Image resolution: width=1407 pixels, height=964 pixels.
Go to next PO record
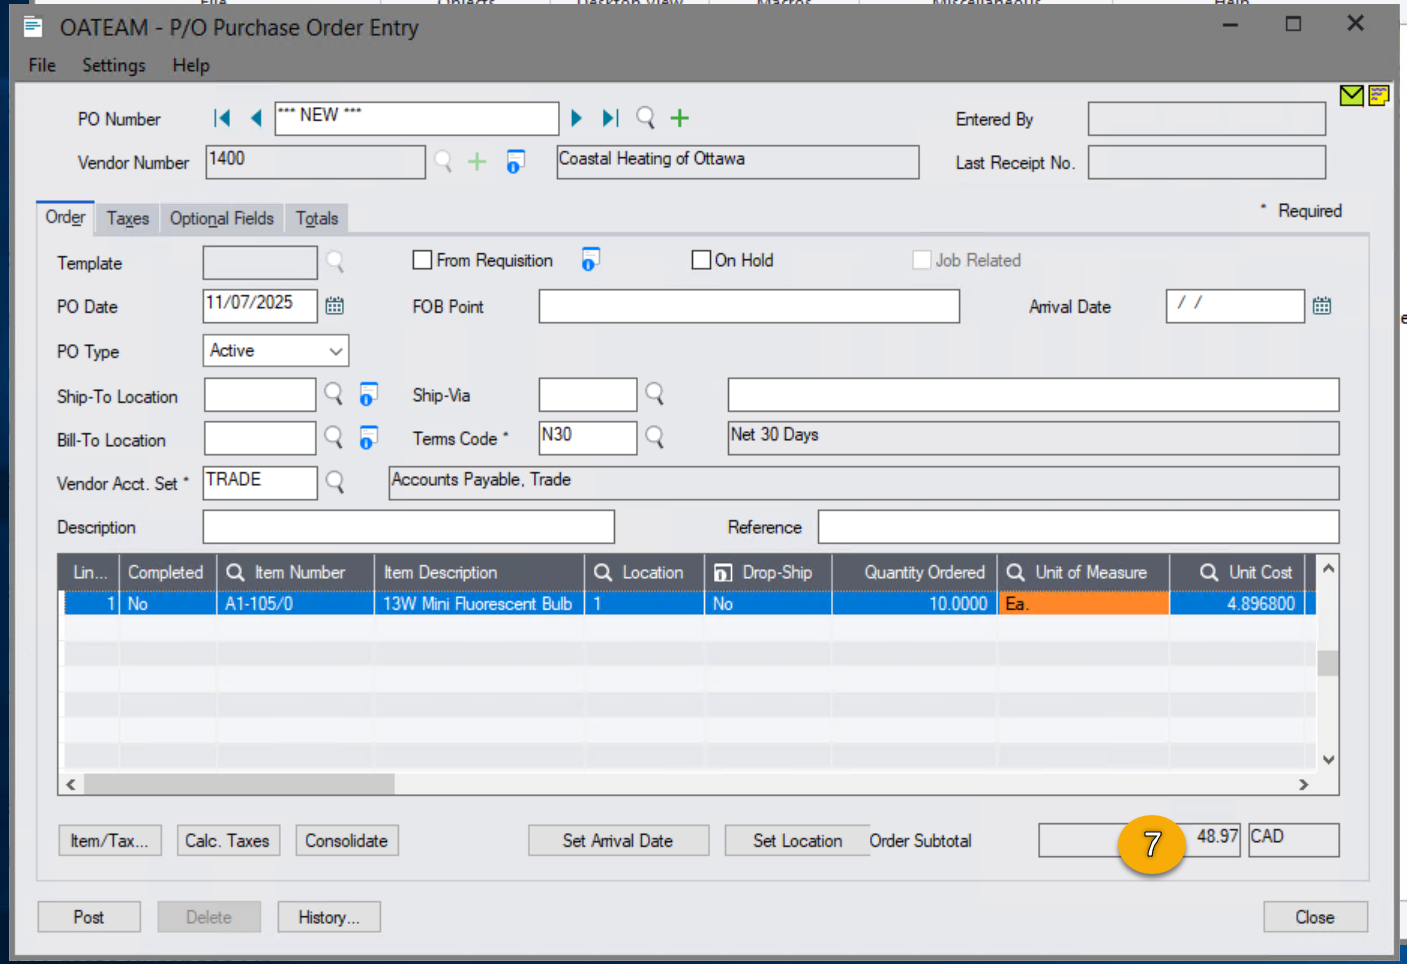[x=576, y=118]
